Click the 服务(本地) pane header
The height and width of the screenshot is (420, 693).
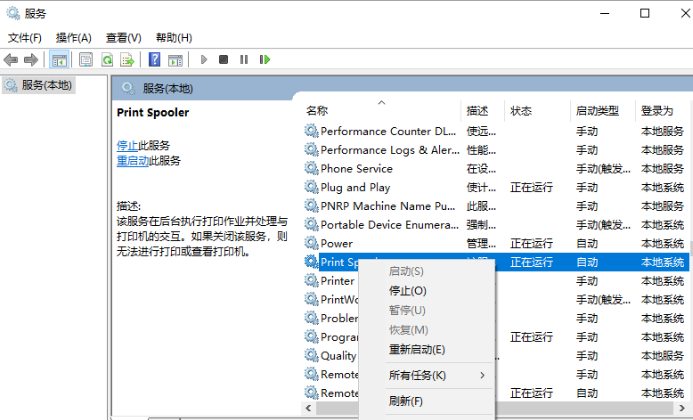168,88
